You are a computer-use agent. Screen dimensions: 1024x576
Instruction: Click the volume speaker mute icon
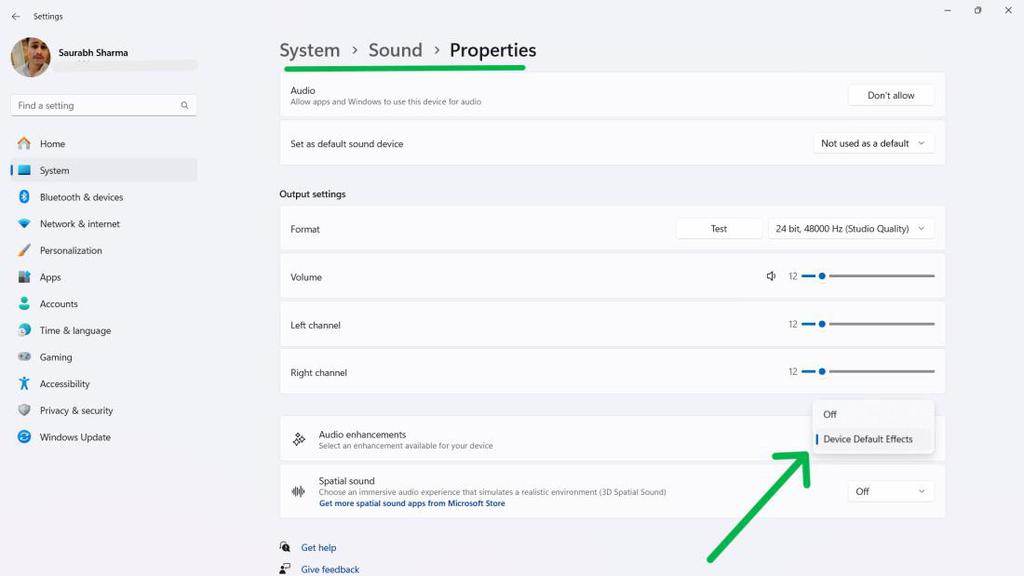(771, 276)
